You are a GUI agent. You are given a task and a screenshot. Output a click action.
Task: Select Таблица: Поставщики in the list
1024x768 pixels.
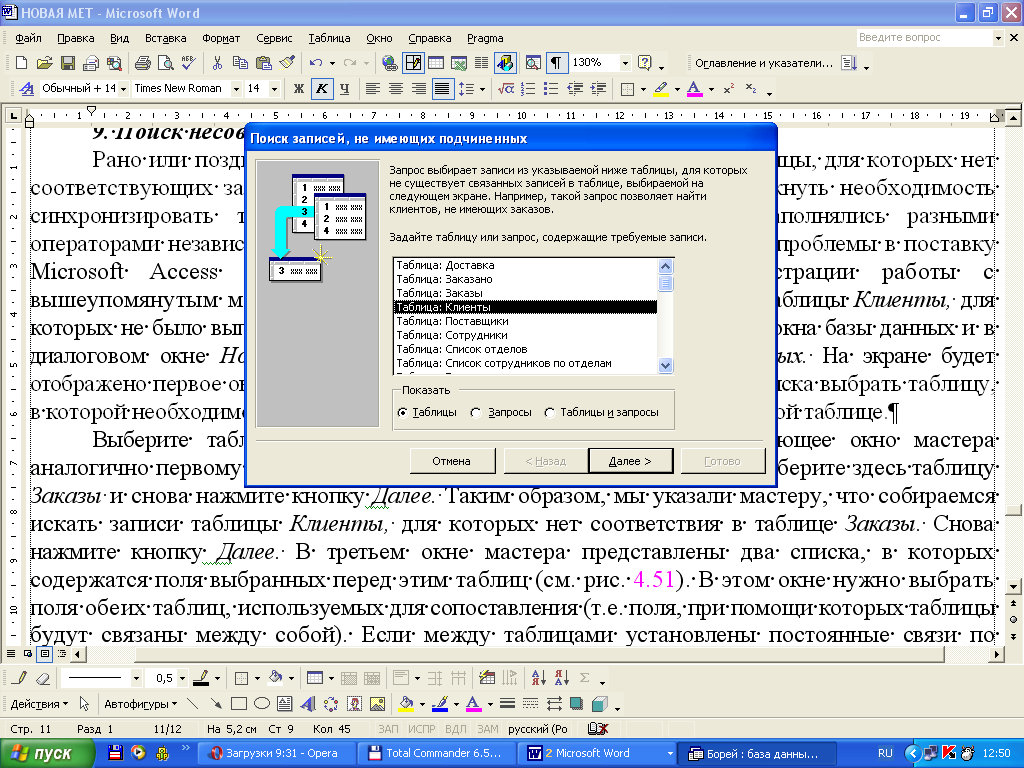(525, 321)
